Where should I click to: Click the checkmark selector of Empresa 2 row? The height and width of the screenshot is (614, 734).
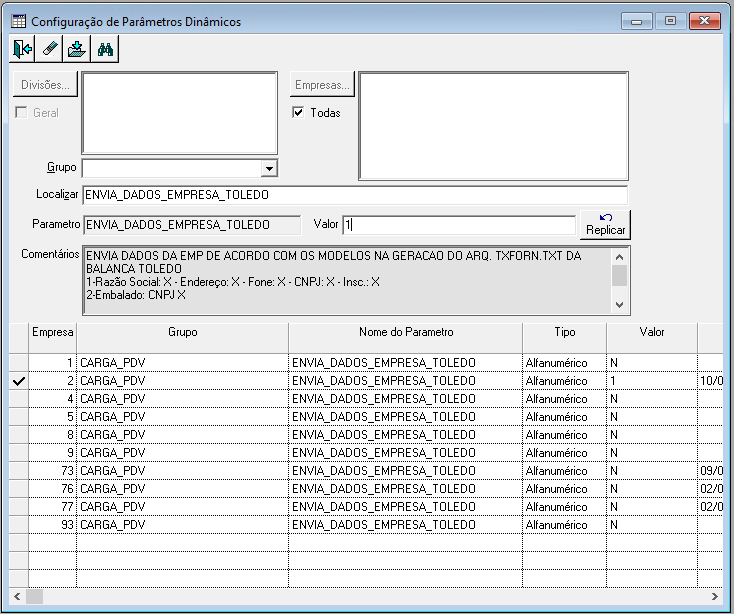[19, 381]
